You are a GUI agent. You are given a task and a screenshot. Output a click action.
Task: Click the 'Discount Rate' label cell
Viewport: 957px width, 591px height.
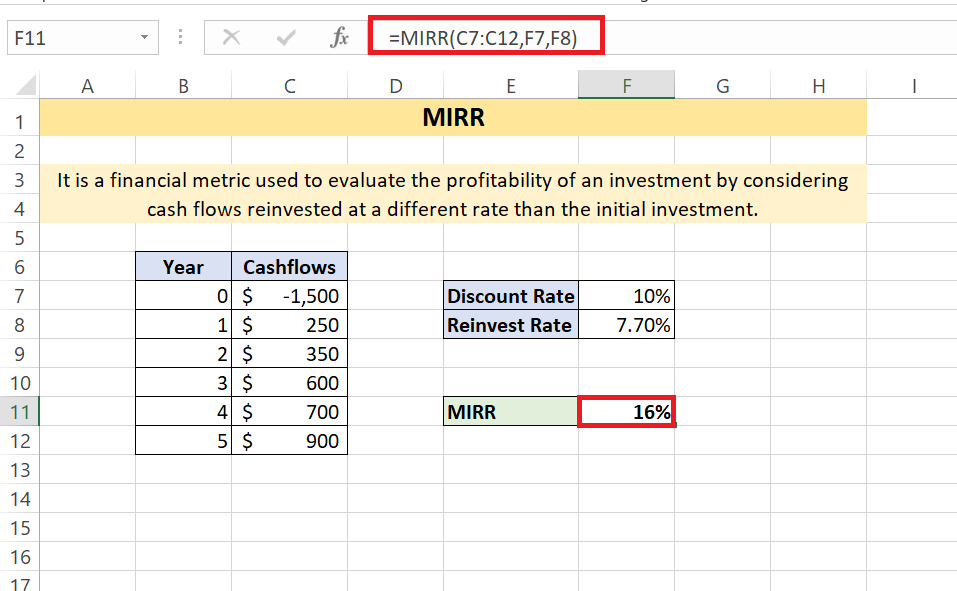(x=511, y=296)
